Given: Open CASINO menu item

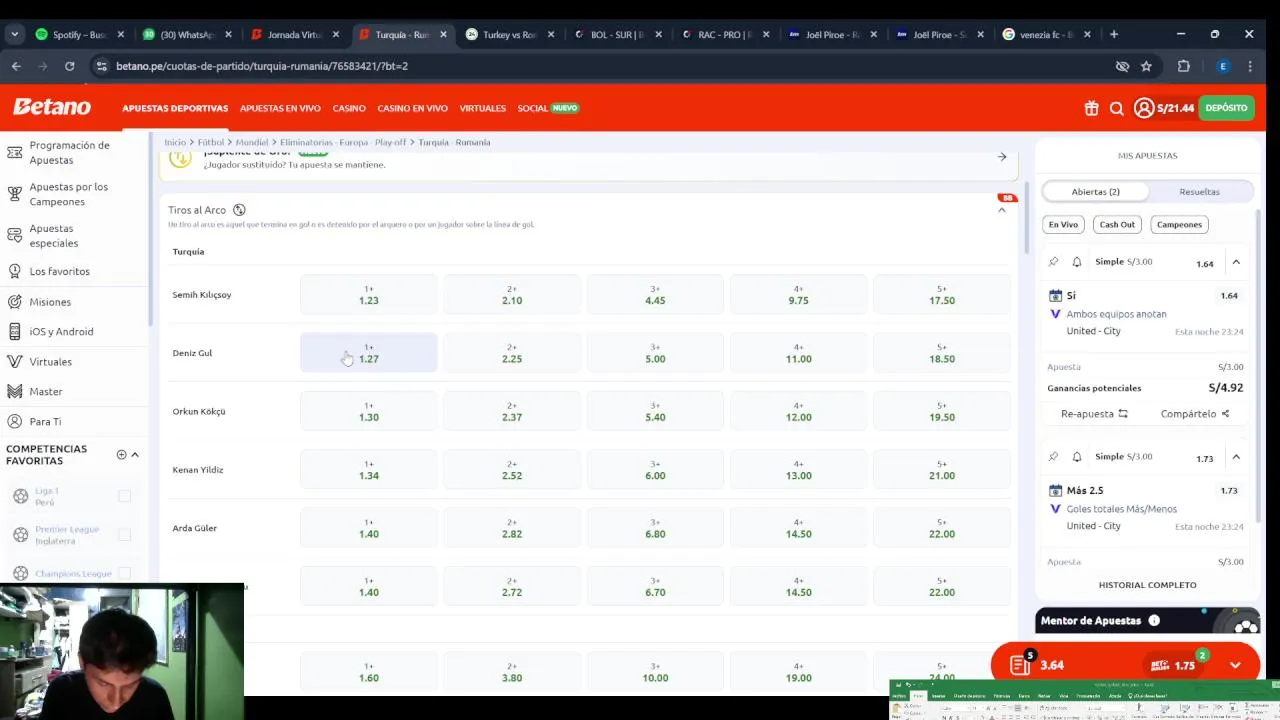Looking at the screenshot, I should [349, 108].
